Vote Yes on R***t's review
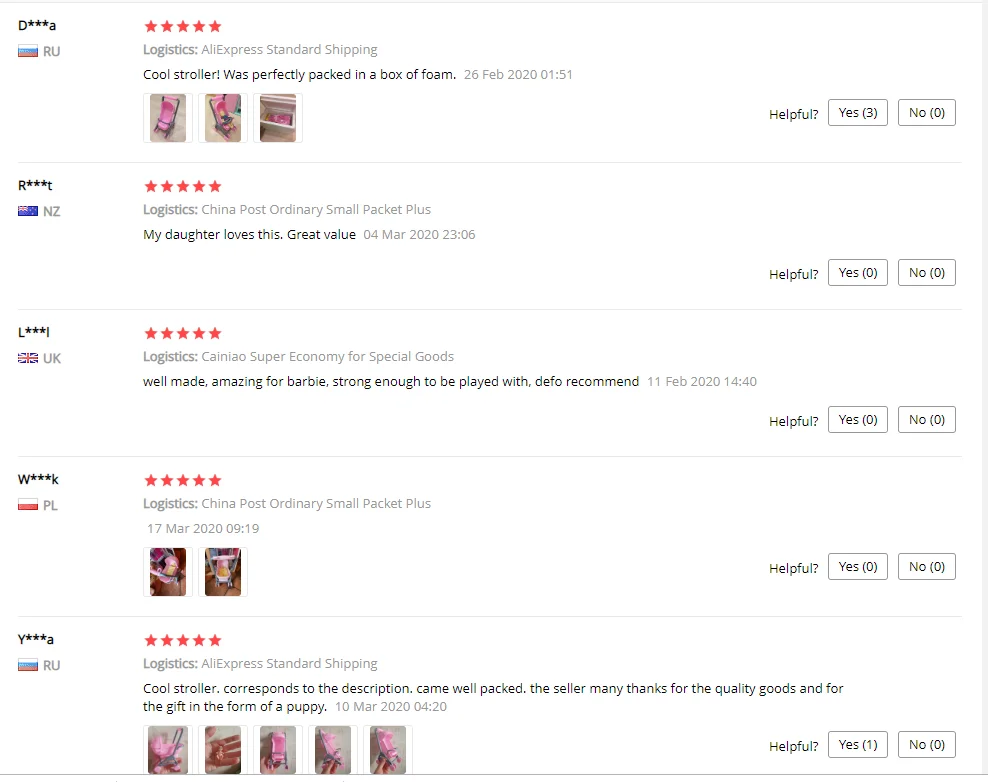This screenshot has height=782, width=988. pyautogui.click(x=858, y=273)
